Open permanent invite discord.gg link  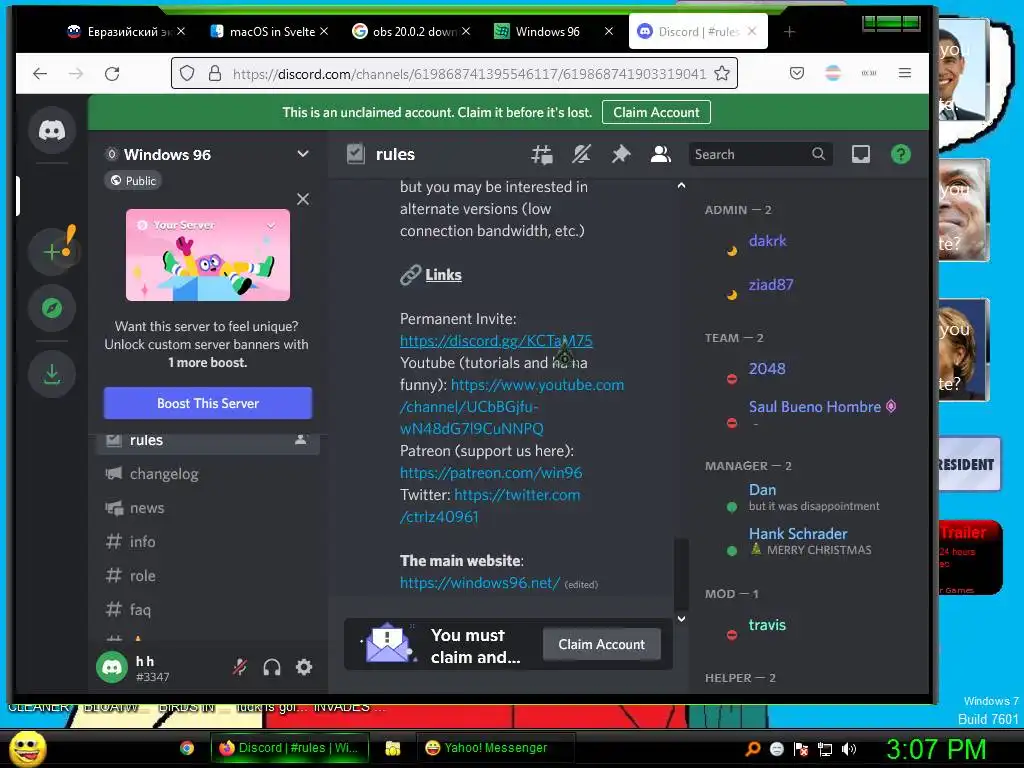pos(496,341)
